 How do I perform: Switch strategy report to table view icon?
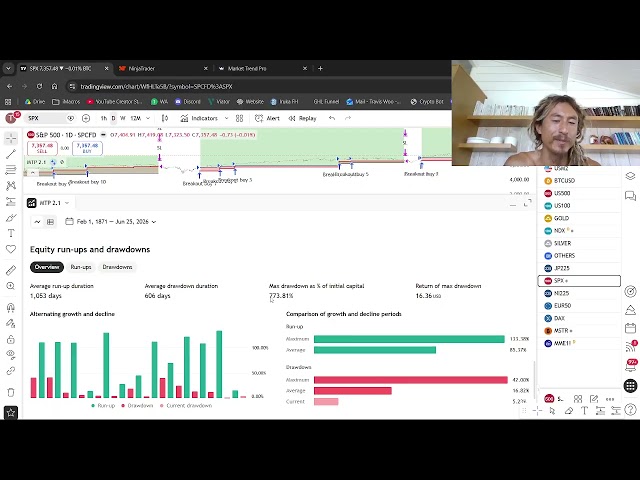50,222
